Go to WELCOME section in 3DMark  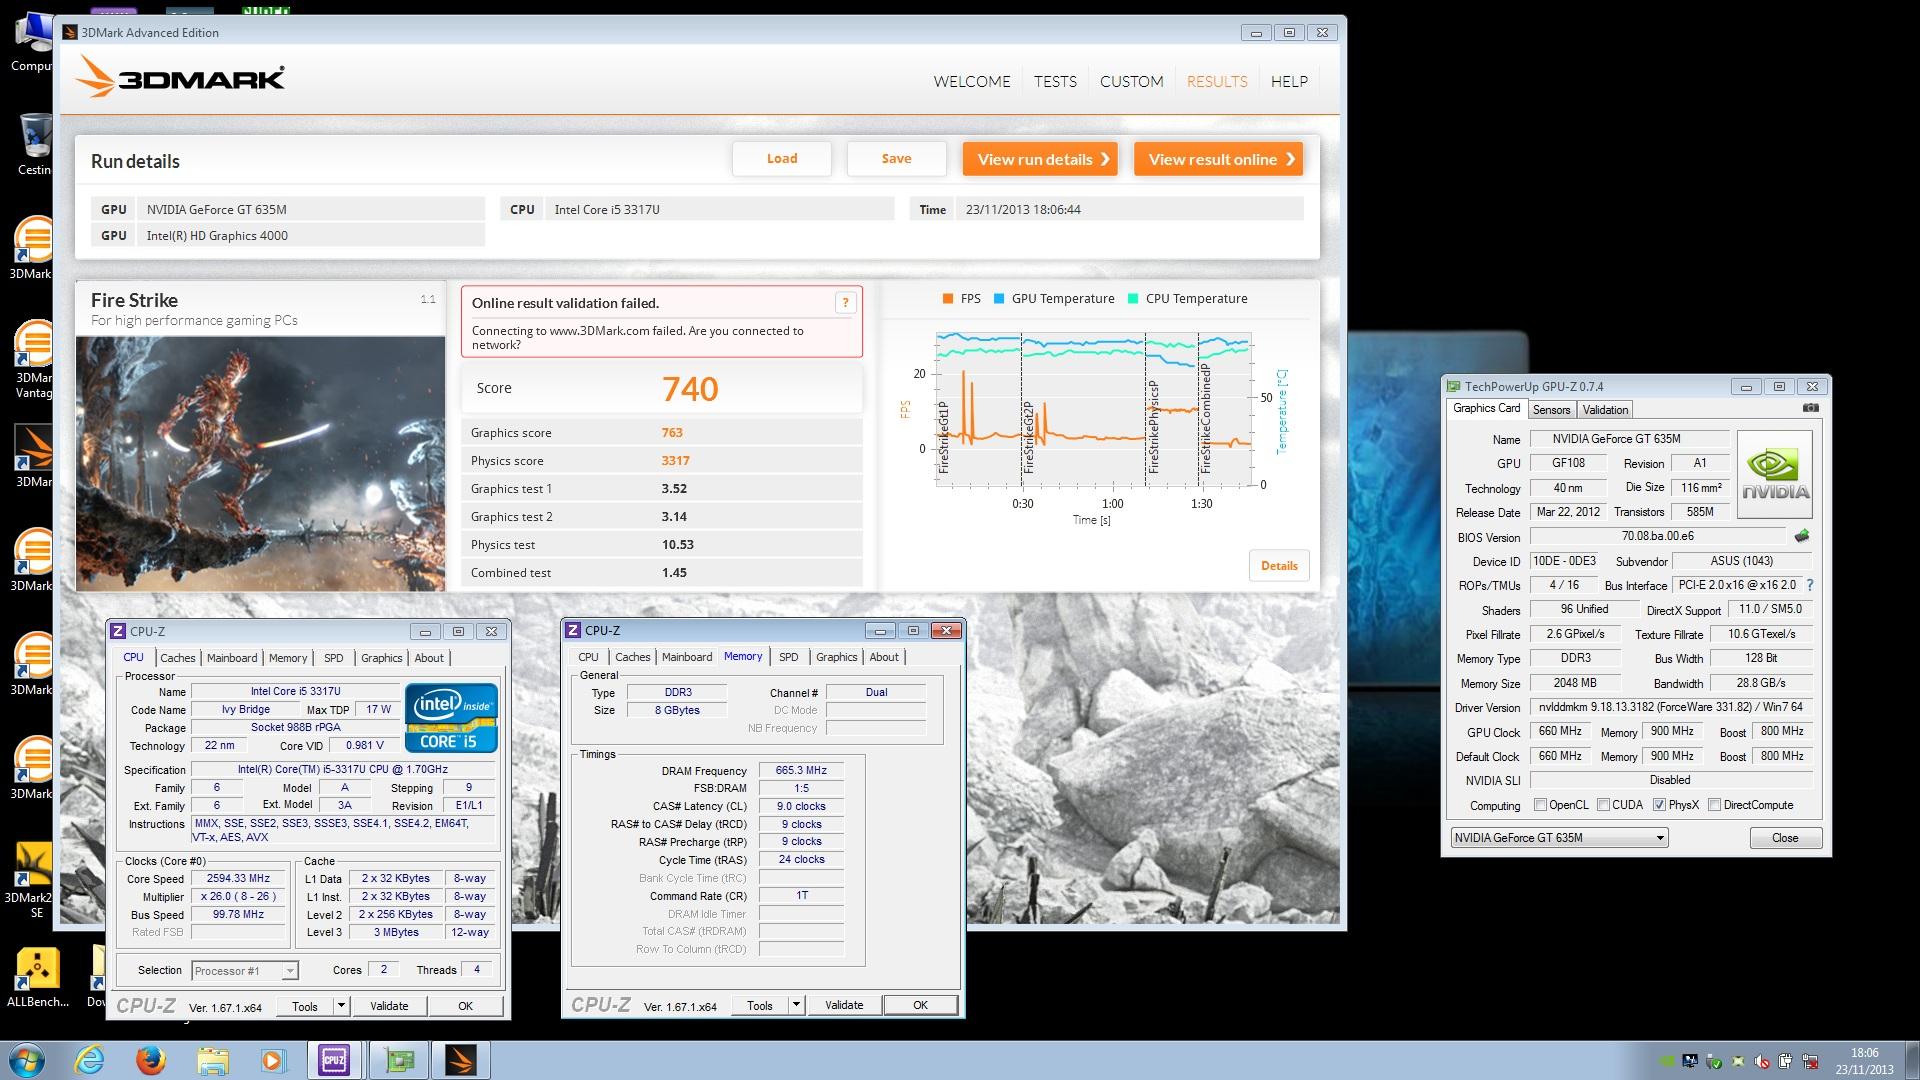coord(972,82)
